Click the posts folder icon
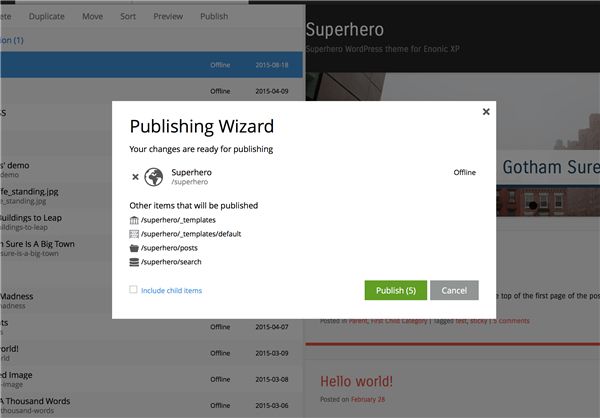600x418 pixels. 135,247
